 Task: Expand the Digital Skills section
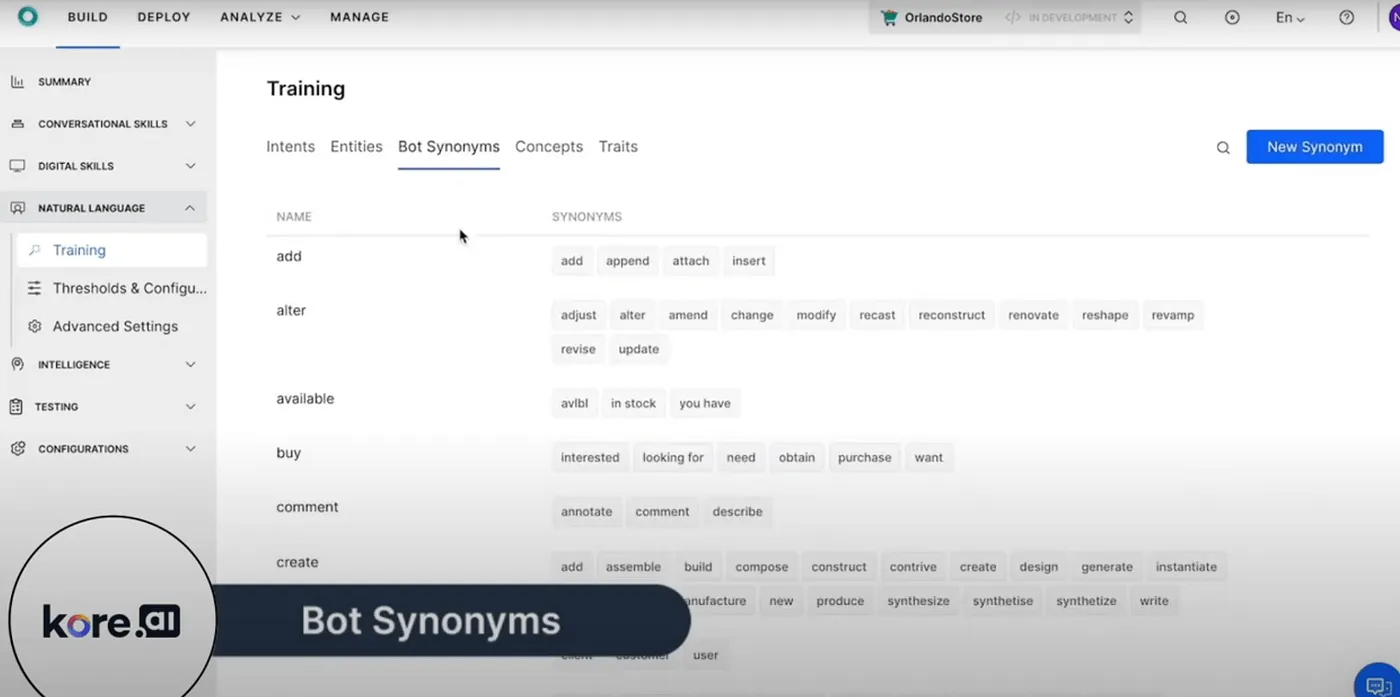tap(190, 166)
